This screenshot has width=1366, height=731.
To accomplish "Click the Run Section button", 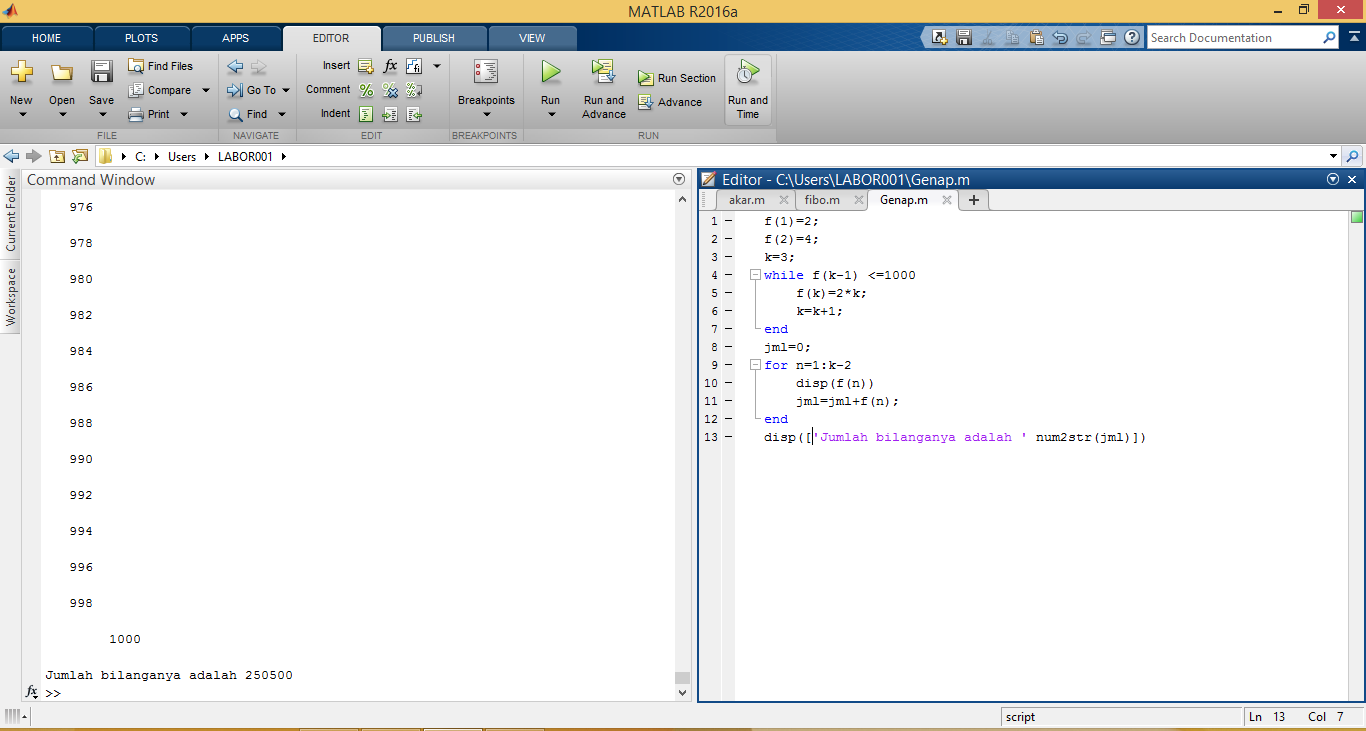I will pyautogui.click(x=677, y=78).
